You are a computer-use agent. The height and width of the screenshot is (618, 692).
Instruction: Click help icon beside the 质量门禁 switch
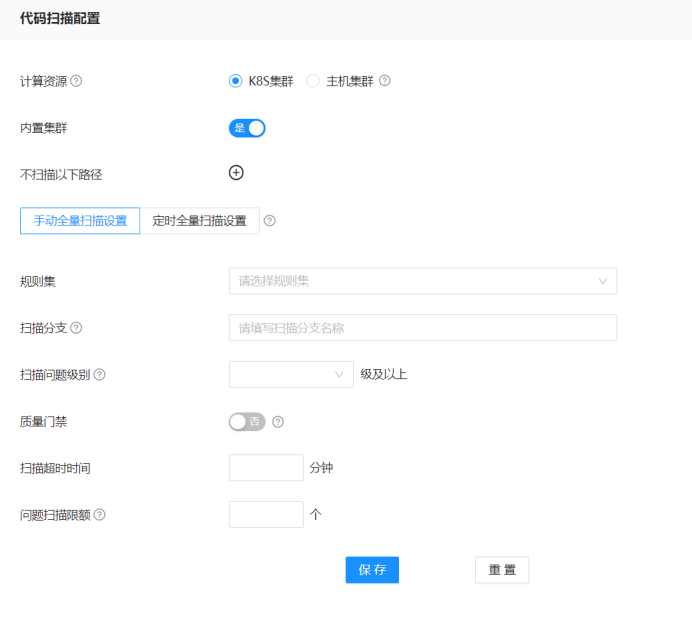[278, 422]
